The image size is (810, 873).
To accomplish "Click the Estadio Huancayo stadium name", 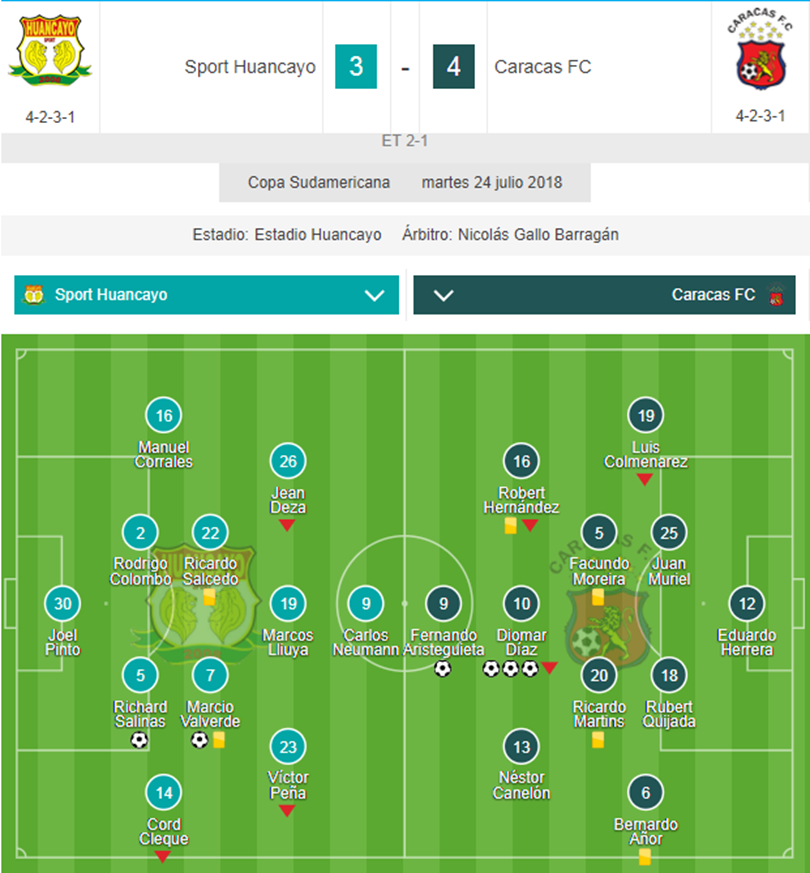I will [318, 234].
